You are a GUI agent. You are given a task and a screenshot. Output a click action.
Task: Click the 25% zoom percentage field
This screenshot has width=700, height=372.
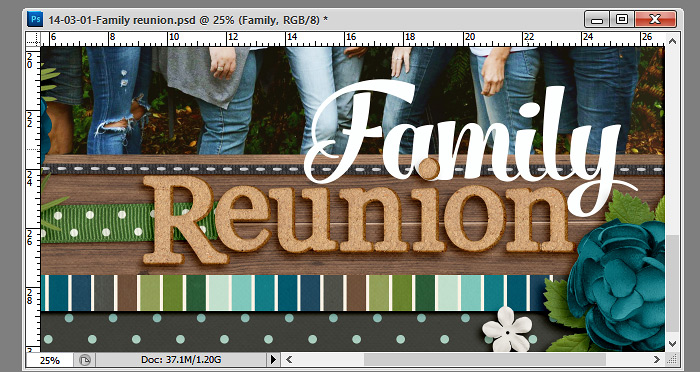click(x=50, y=360)
